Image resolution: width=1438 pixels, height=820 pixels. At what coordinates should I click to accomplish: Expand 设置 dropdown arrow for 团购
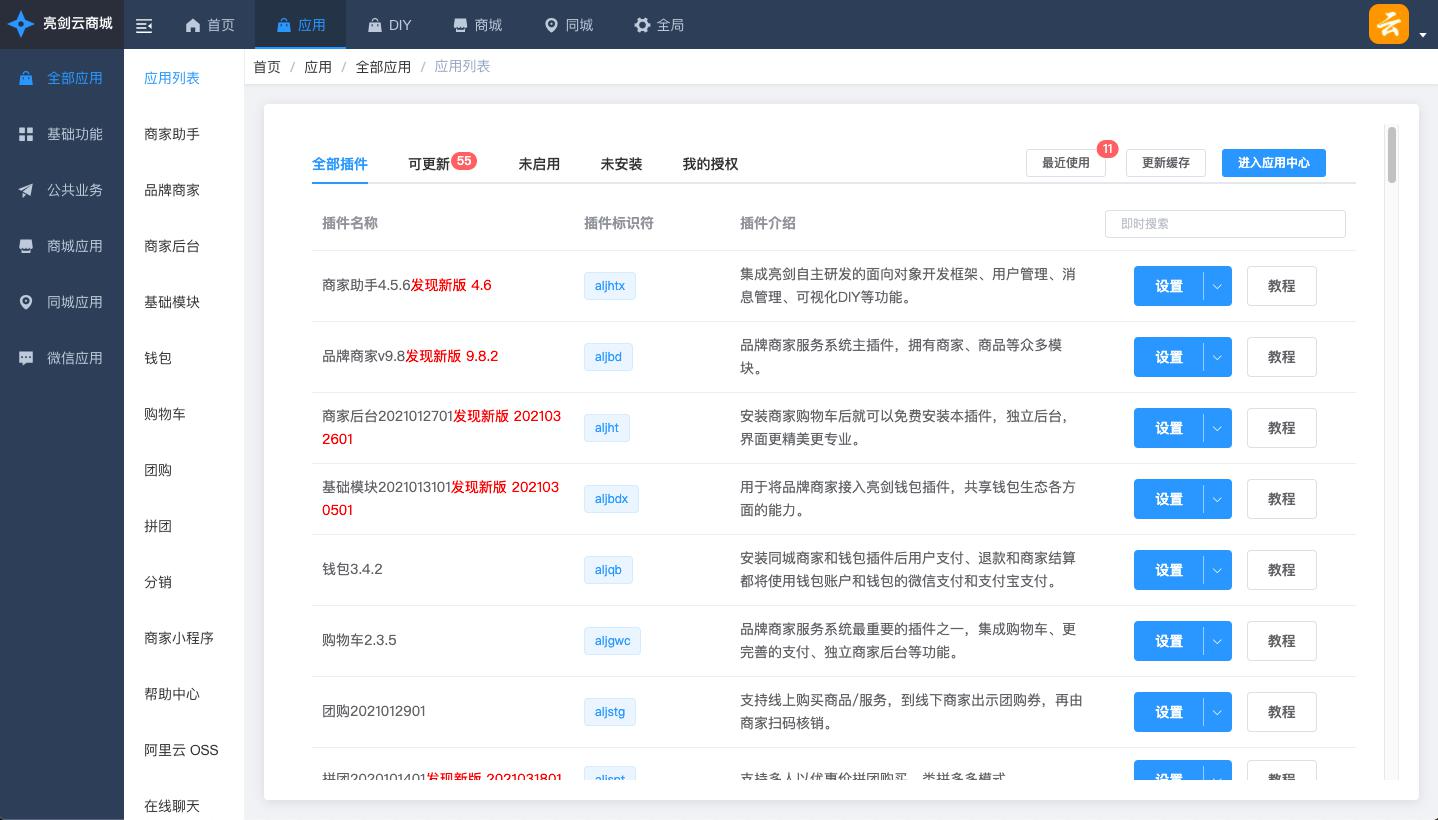(1217, 712)
